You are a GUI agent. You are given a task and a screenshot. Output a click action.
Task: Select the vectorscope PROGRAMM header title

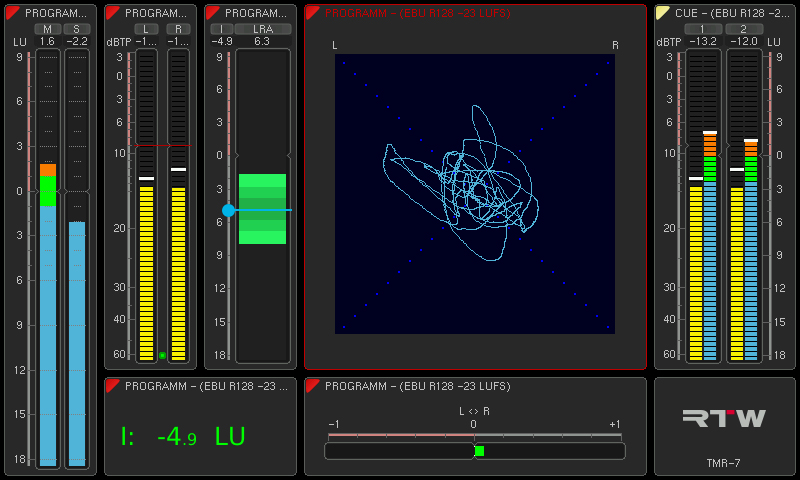[x=417, y=13]
